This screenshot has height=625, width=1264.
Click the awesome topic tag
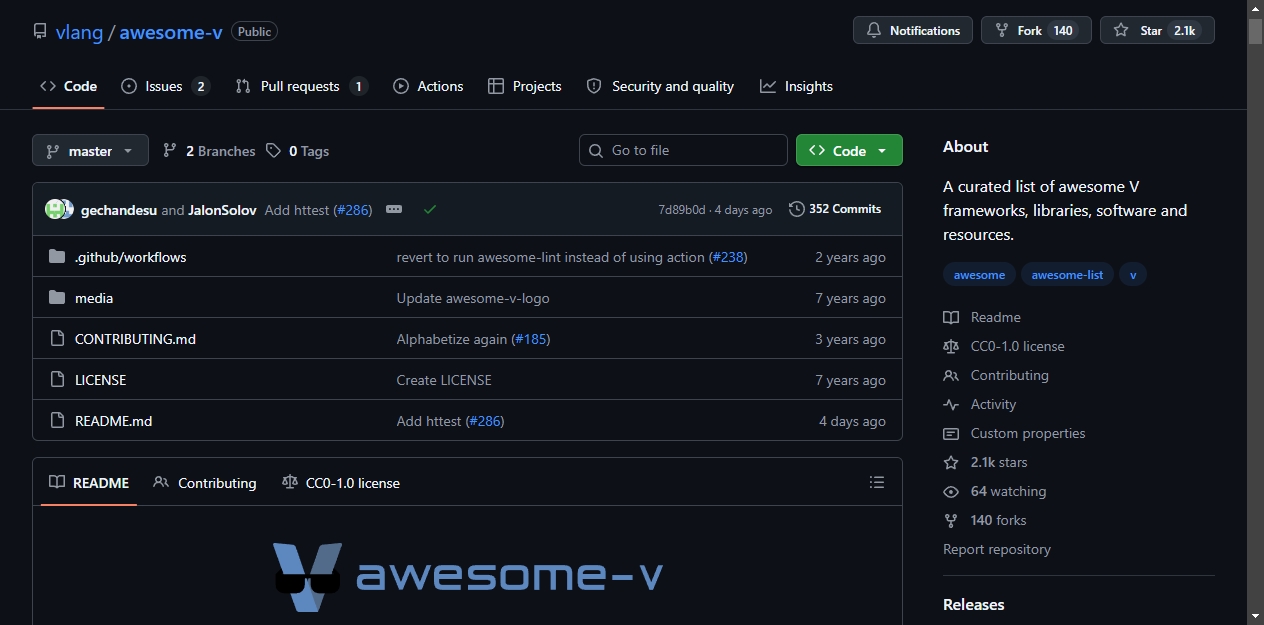[980, 274]
